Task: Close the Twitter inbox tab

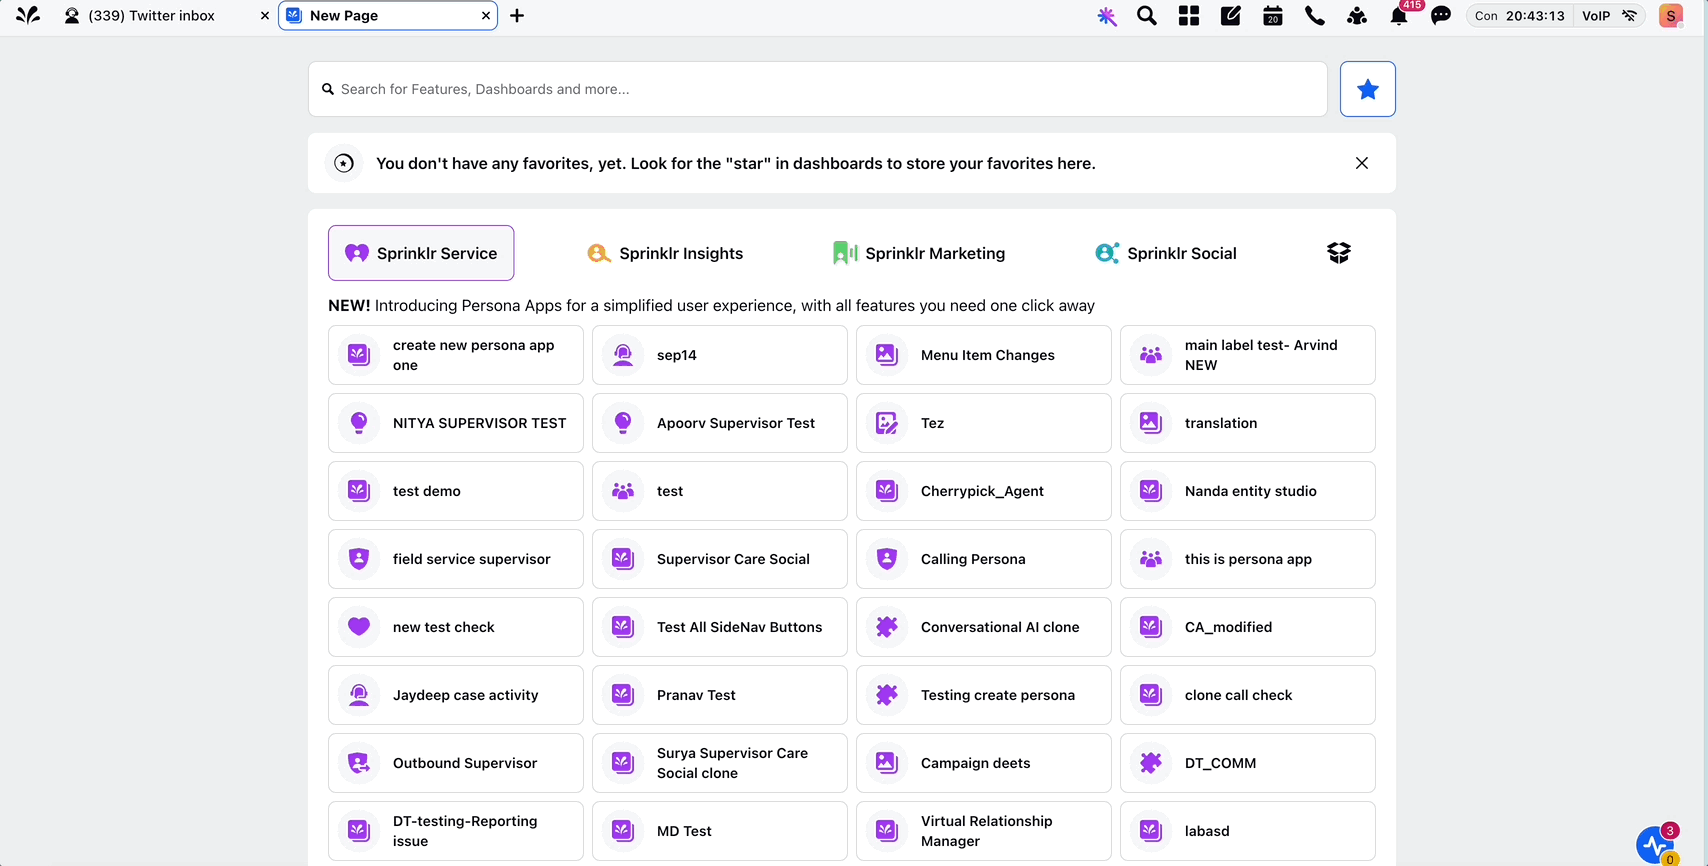Action: 264,16
